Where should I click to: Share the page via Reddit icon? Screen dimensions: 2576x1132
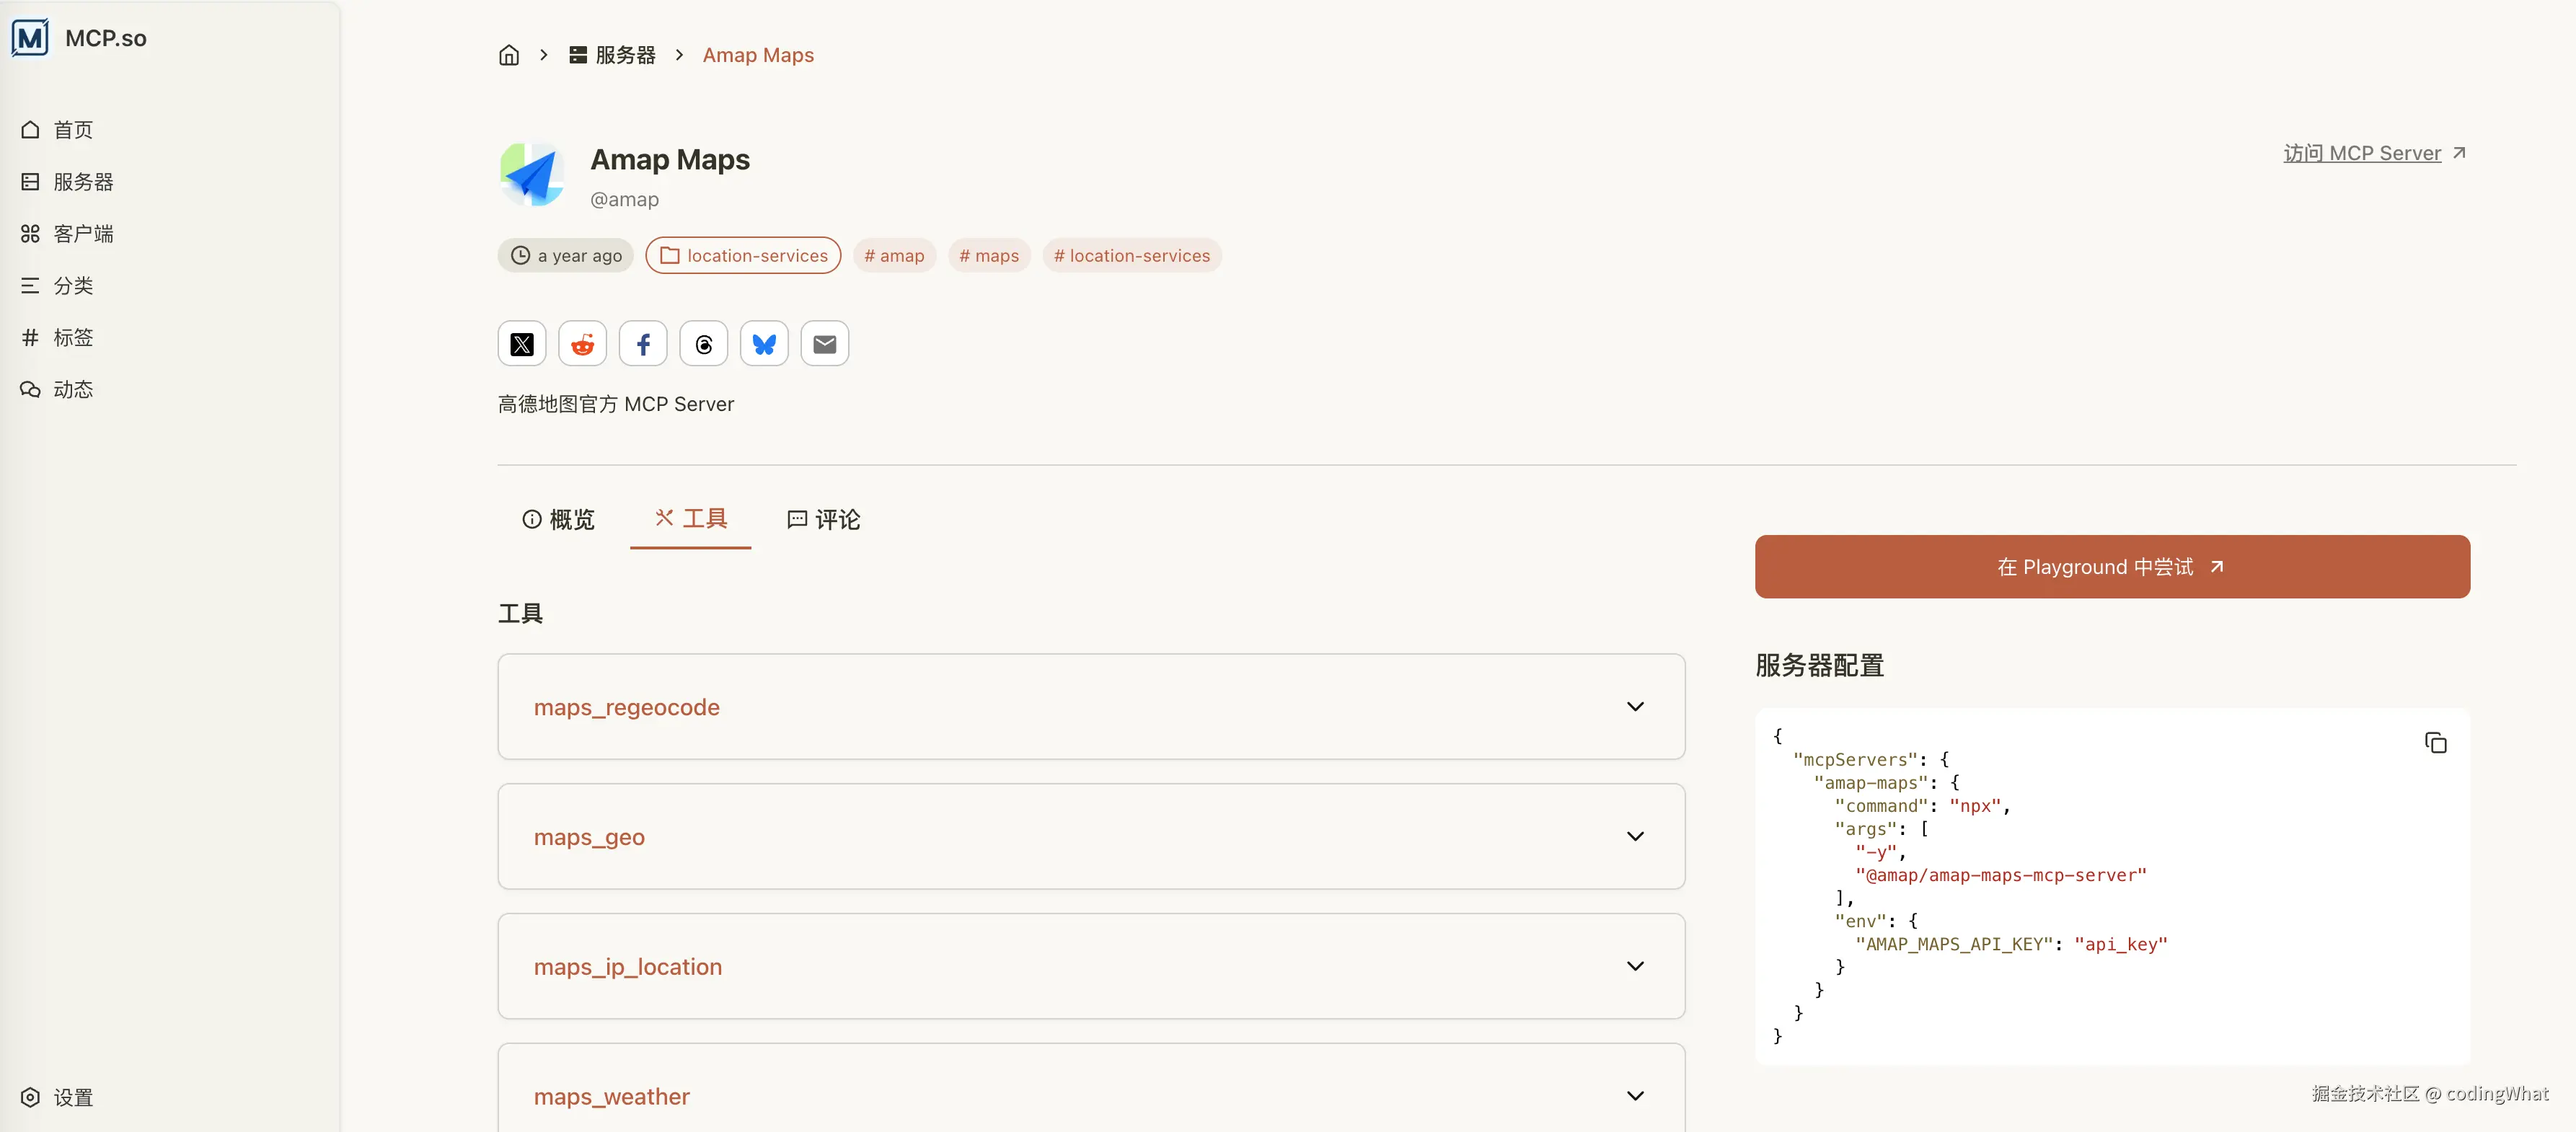pyautogui.click(x=582, y=344)
